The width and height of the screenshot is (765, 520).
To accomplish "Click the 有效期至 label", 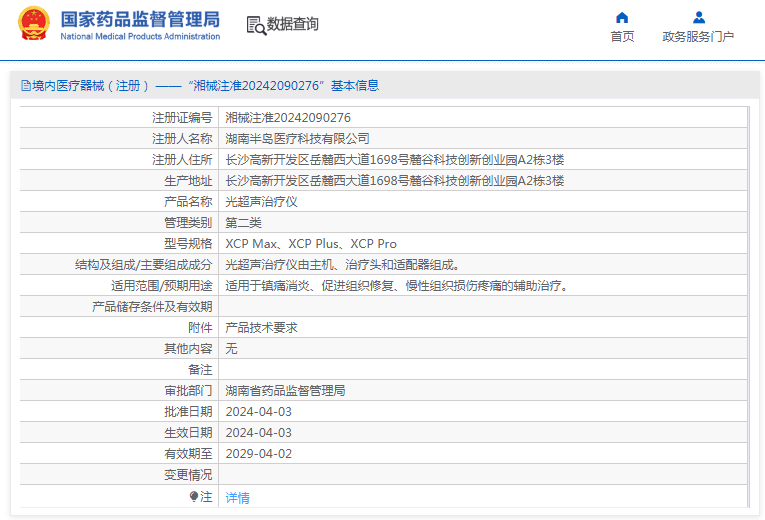I will 188,453.
